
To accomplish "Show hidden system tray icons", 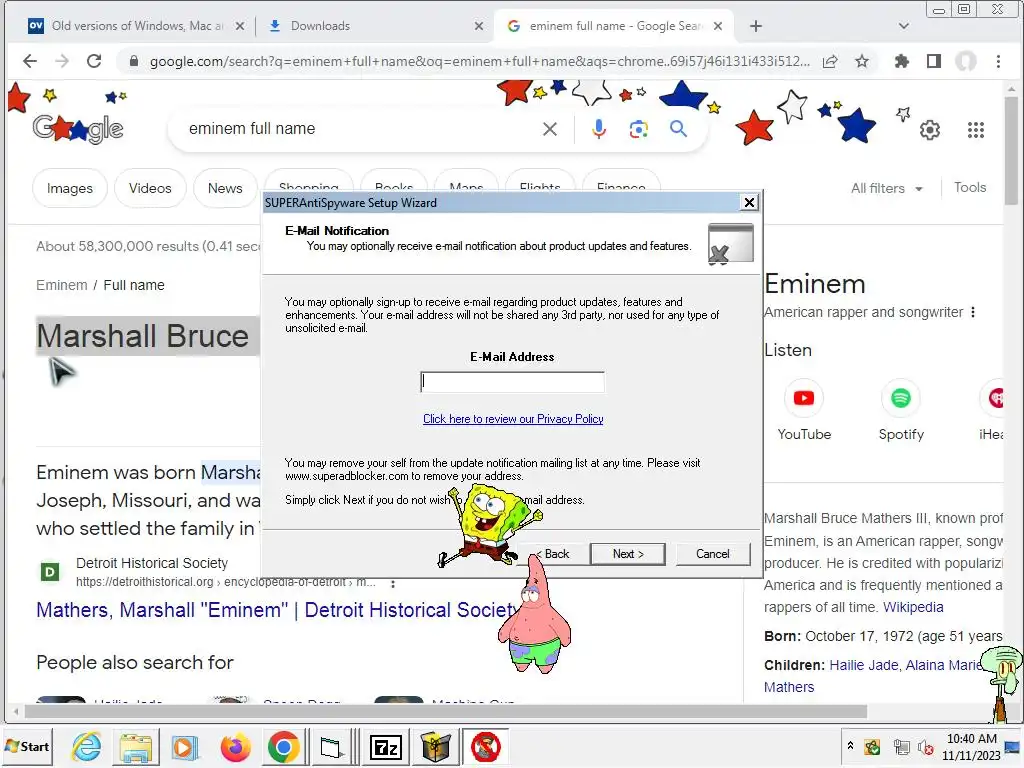I will tap(850, 745).
